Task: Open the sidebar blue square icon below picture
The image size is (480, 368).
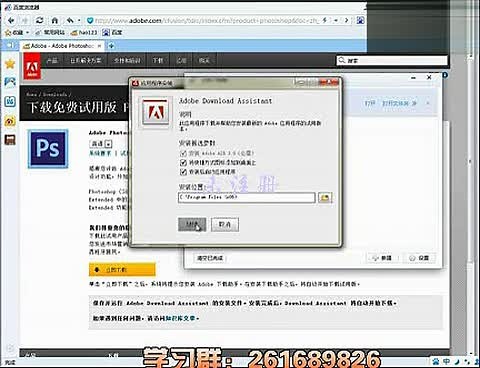Action: [10, 101]
